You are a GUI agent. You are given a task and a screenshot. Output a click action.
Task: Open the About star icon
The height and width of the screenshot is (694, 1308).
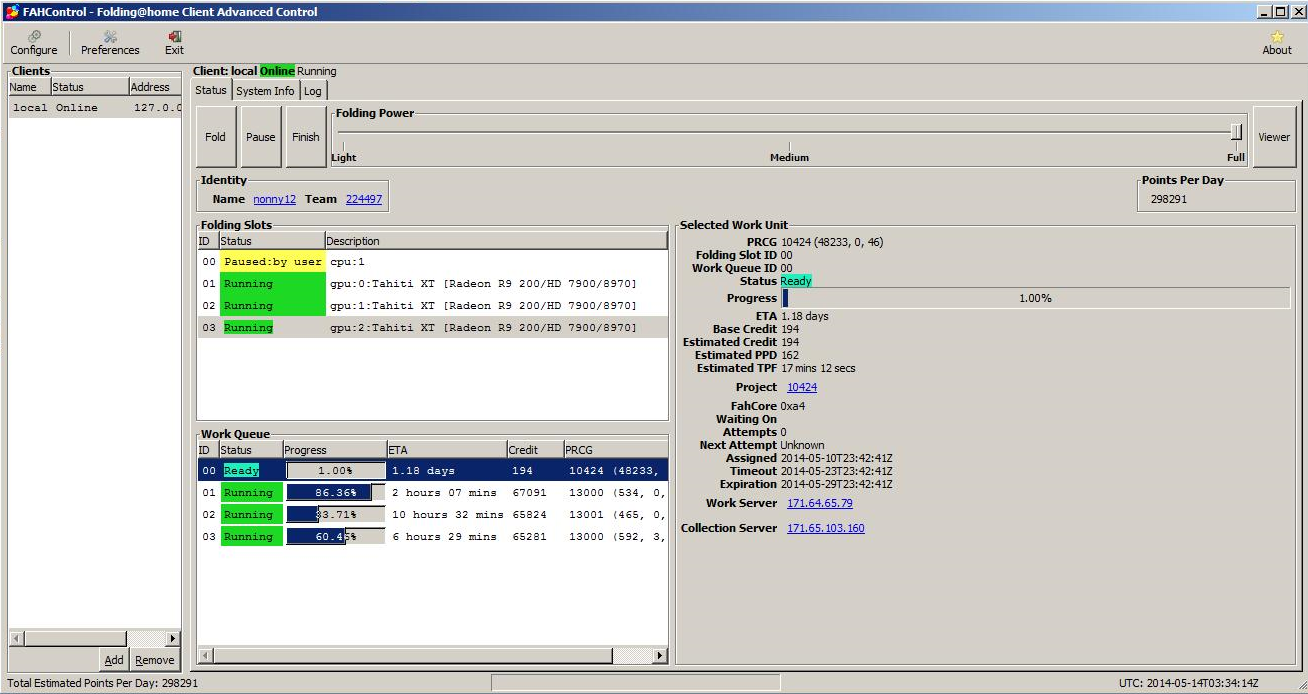tap(1276, 43)
